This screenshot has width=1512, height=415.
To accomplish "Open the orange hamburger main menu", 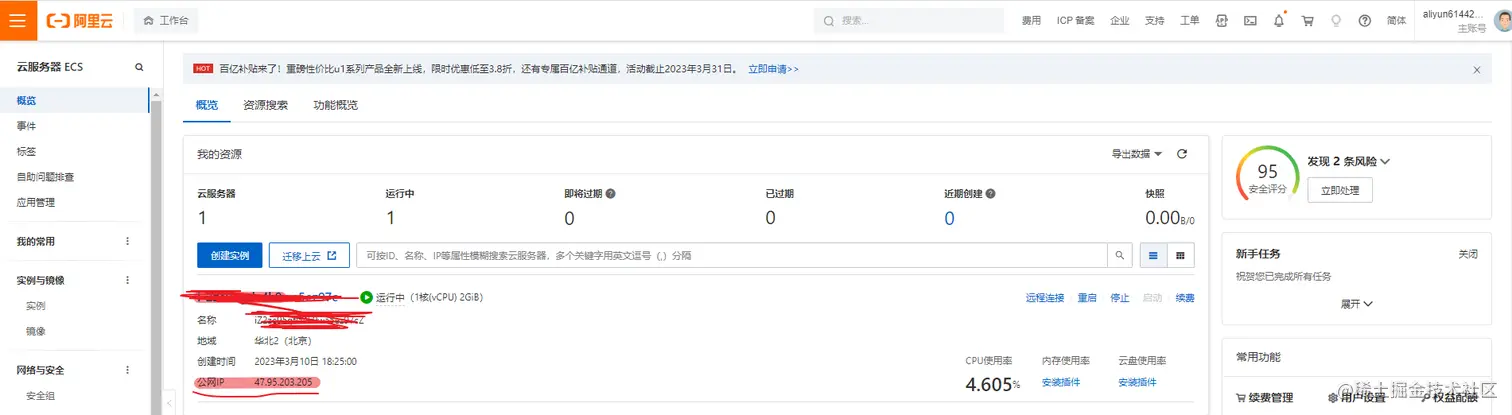I will click(x=17, y=20).
